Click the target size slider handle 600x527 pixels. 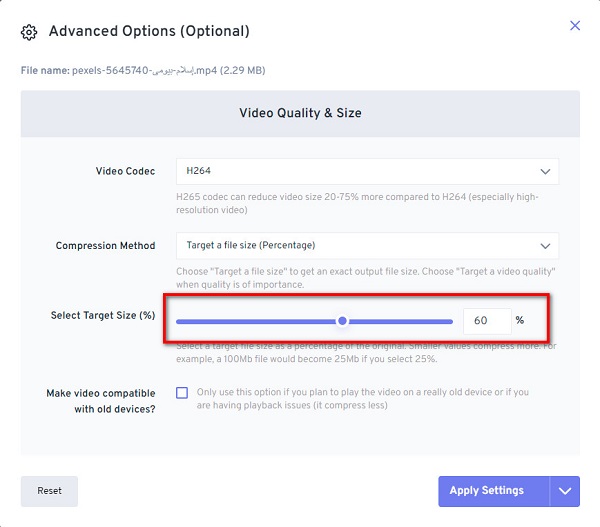(343, 321)
